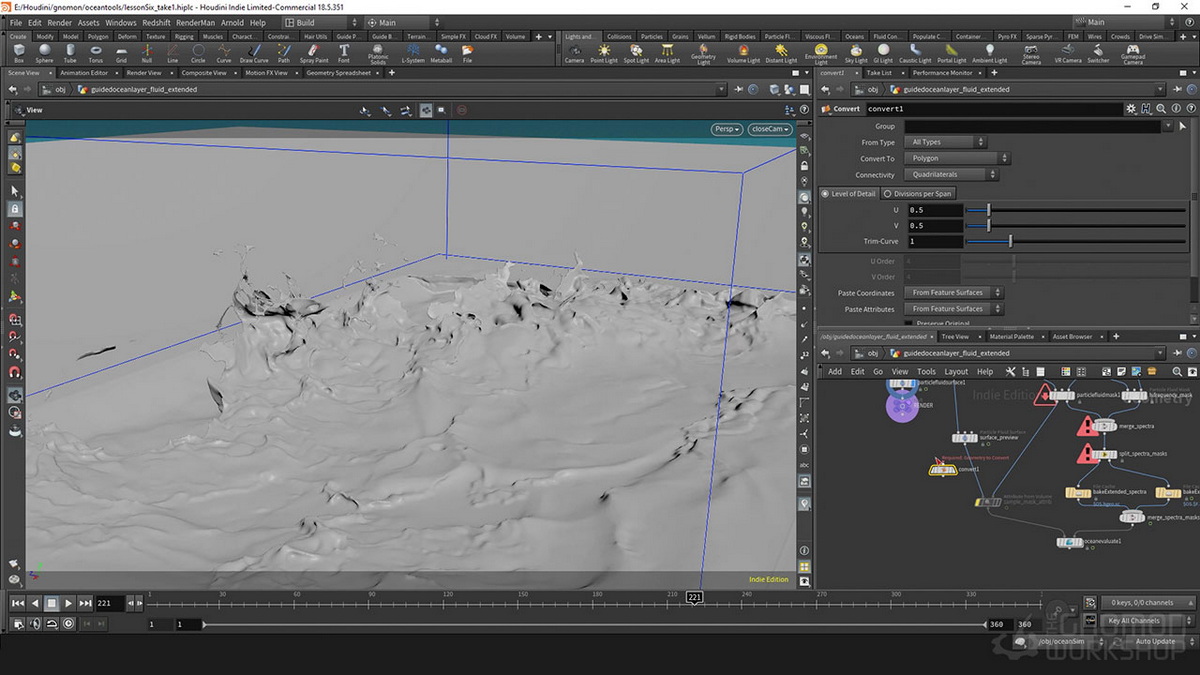Screen dimensions: 1200x675
Task: Create a Metaball from the shelf
Action: [441, 53]
